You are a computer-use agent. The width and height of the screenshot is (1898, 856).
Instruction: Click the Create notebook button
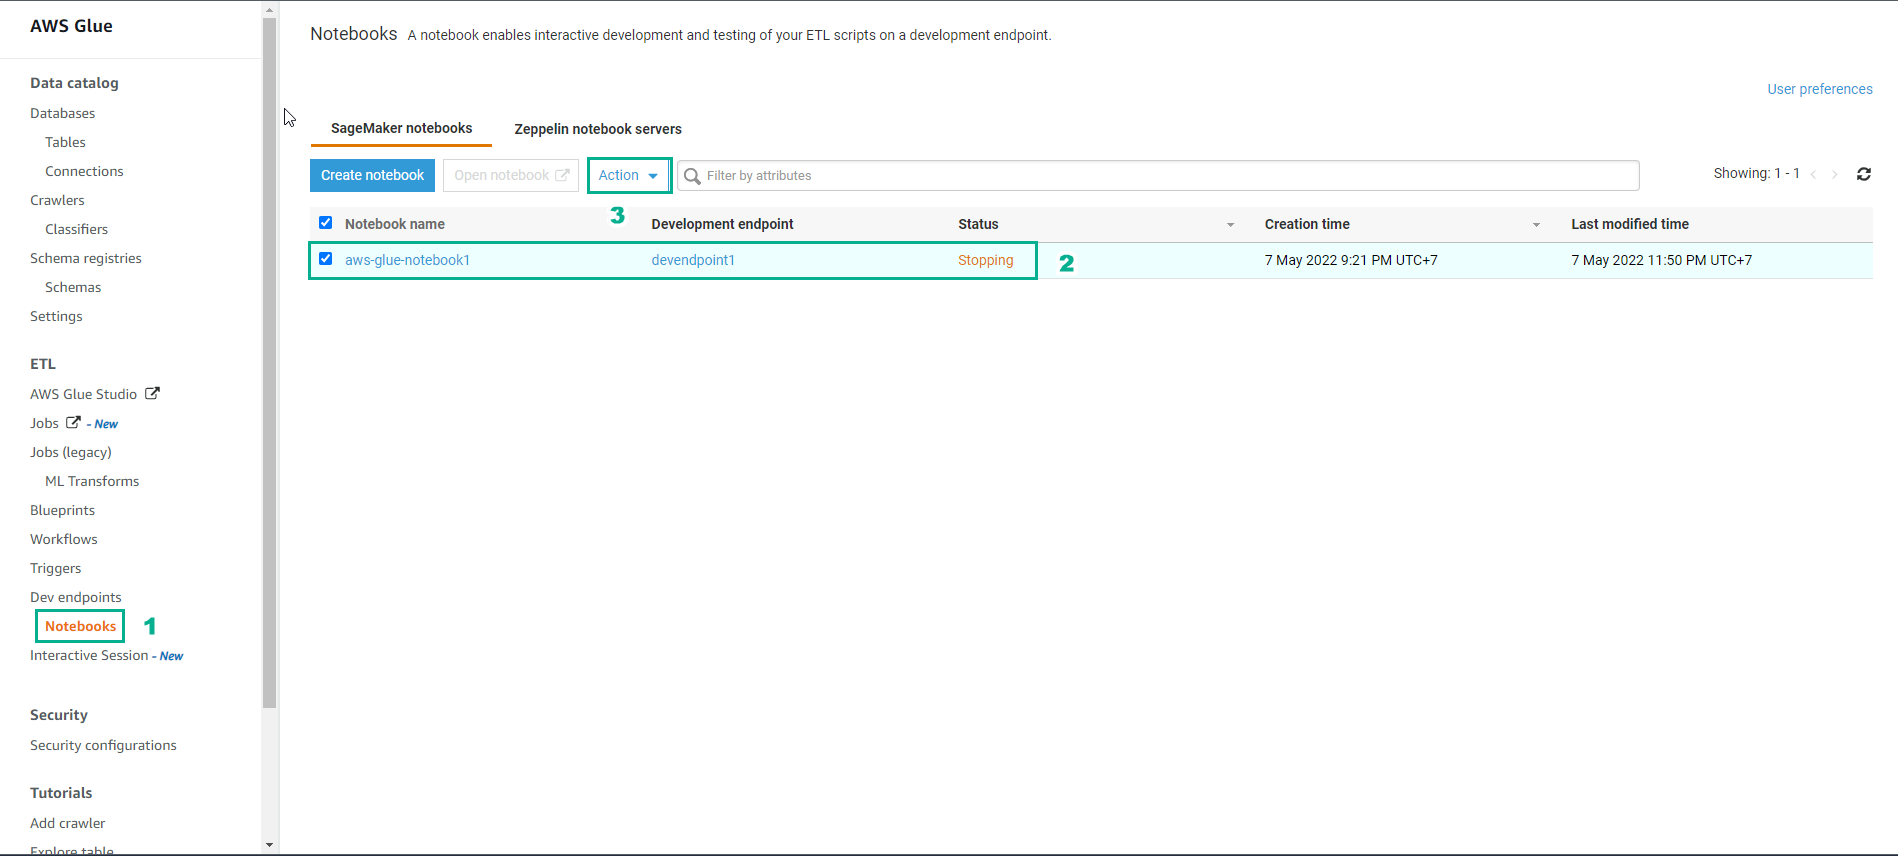tap(372, 175)
